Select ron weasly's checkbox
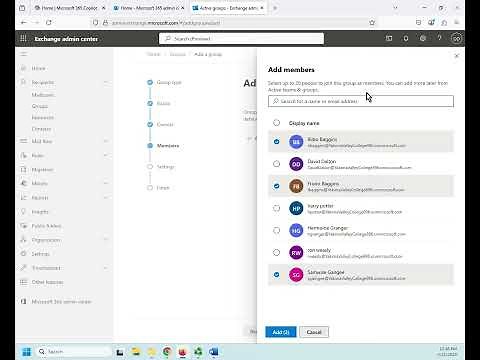480x360 pixels. [x=276, y=252]
